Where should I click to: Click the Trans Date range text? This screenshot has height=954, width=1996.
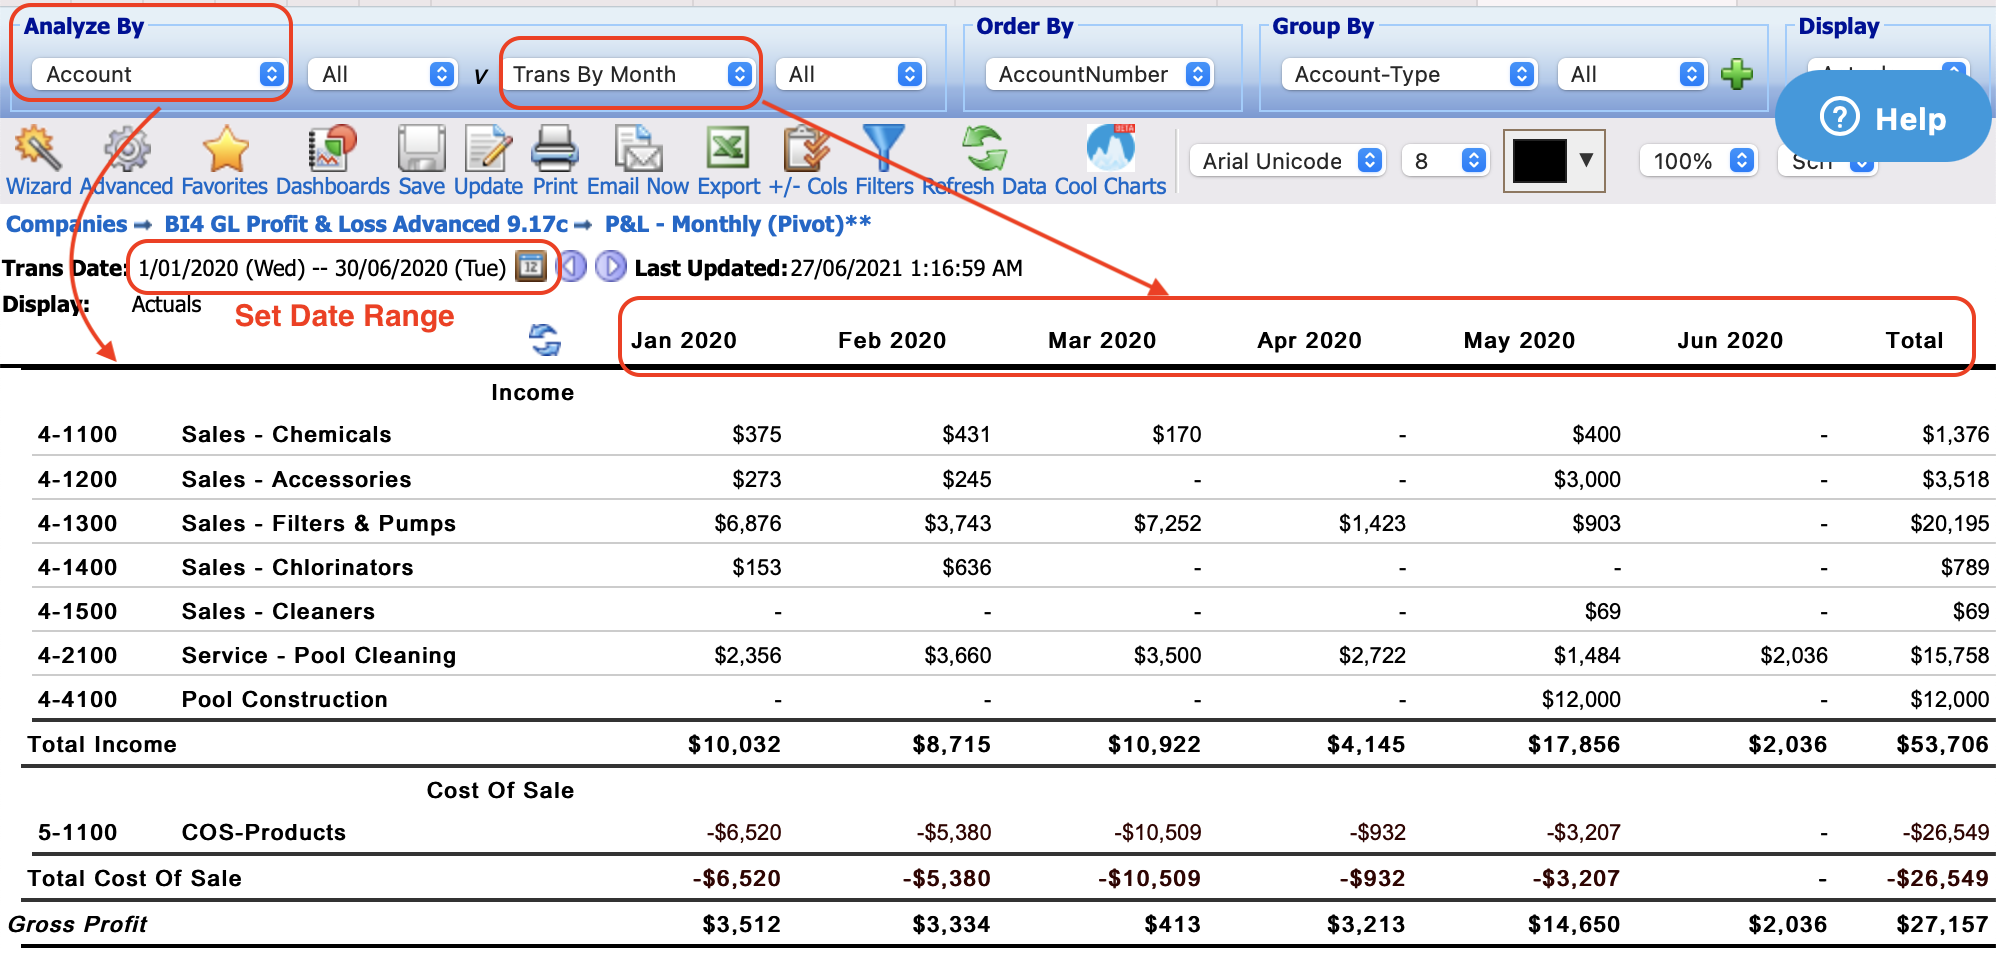(322, 268)
